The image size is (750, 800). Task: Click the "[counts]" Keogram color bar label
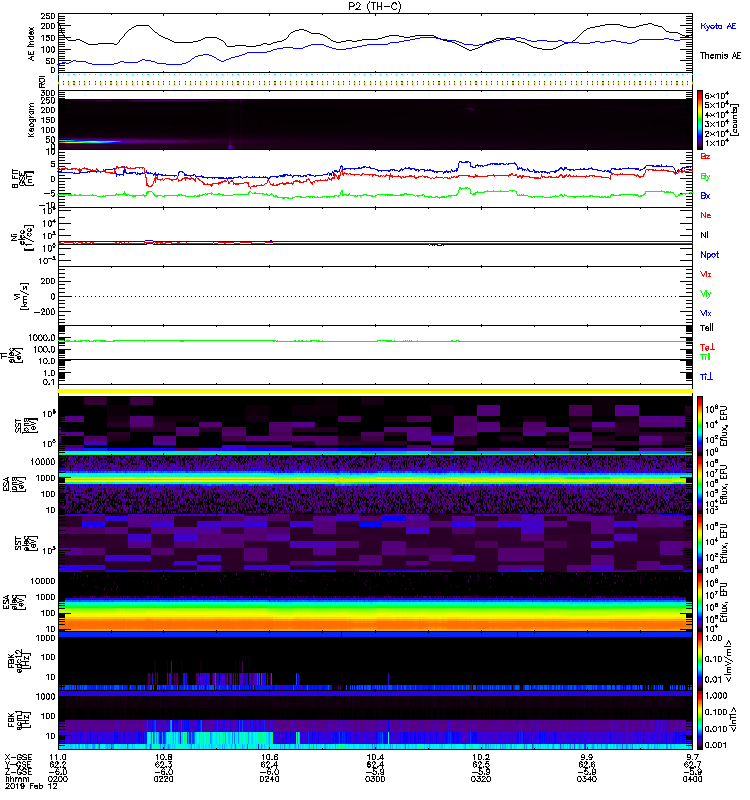[734, 120]
